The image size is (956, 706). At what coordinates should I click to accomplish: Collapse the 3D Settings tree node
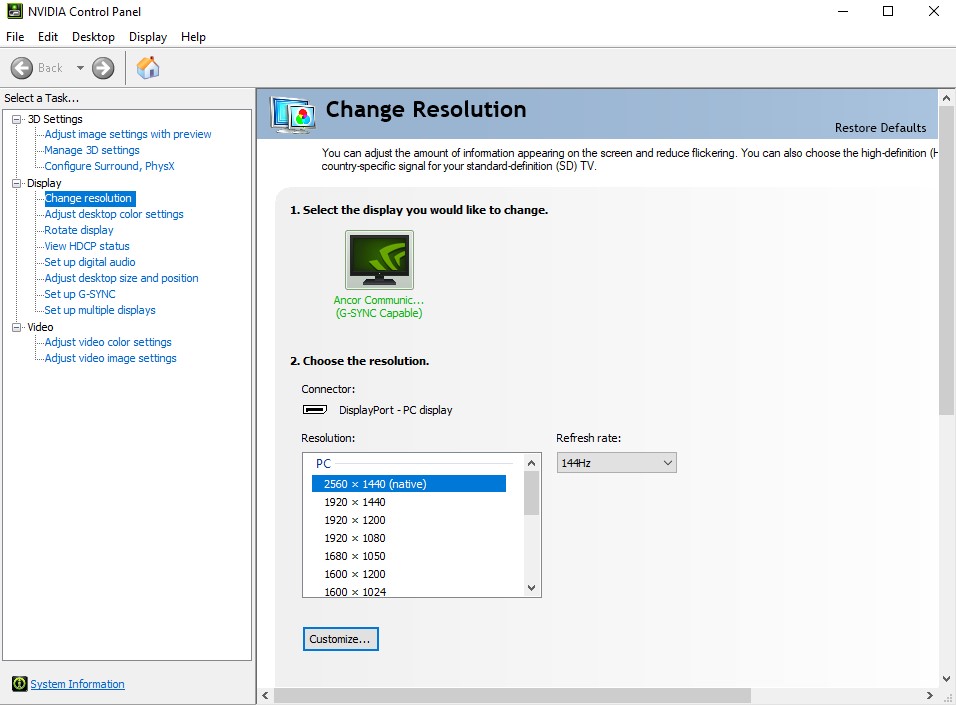click(16, 119)
